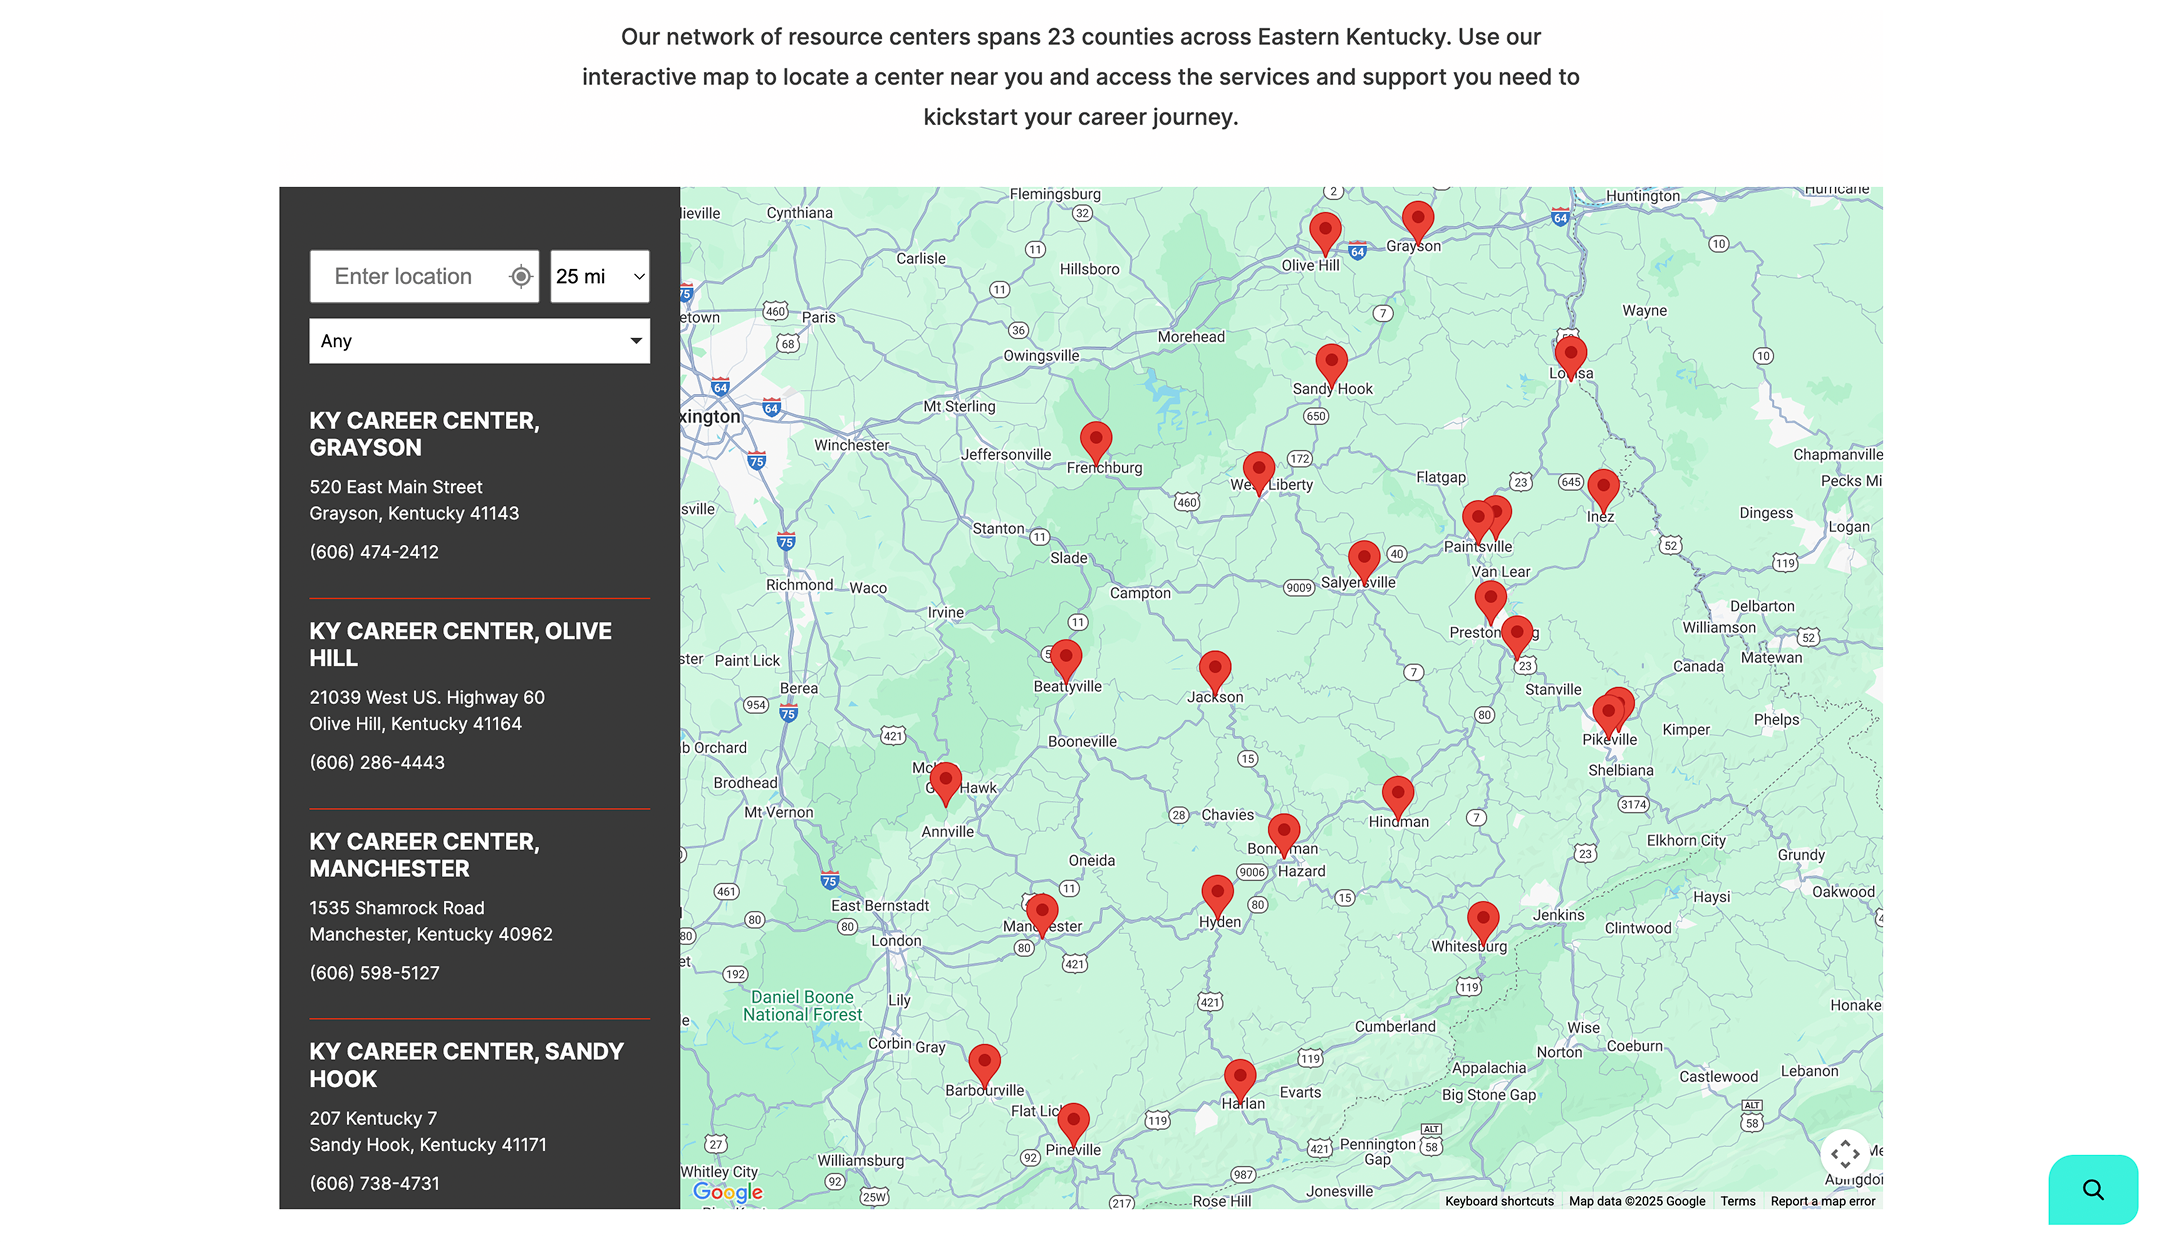Image resolution: width=2160 pixels, height=1252 pixels.
Task: Click the Salyersville map pin
Action: (1364, 563)
